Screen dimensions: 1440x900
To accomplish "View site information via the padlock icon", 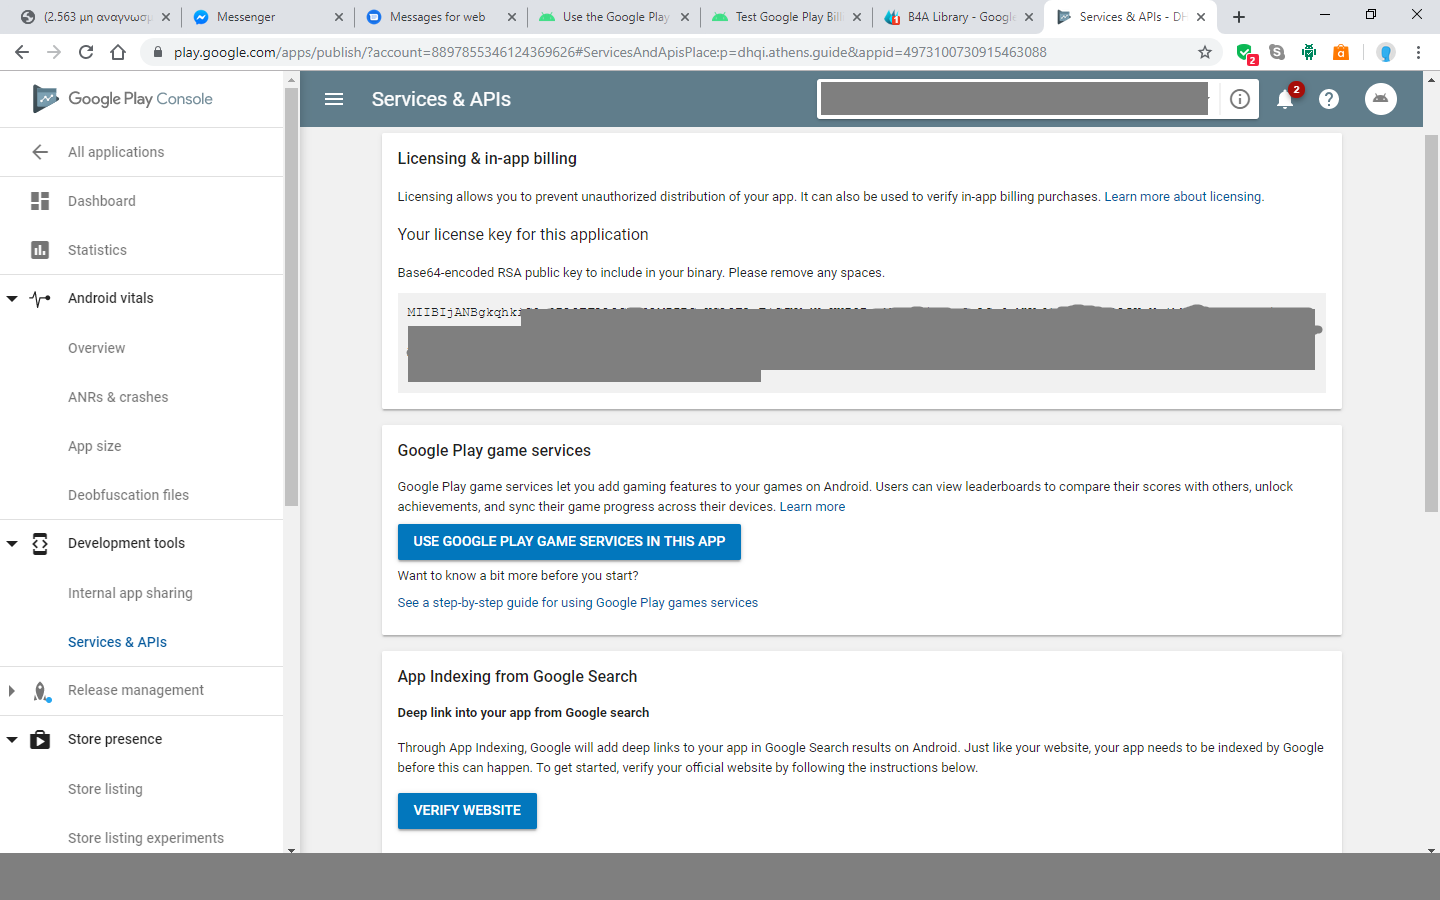I will (x=158, y=52).
